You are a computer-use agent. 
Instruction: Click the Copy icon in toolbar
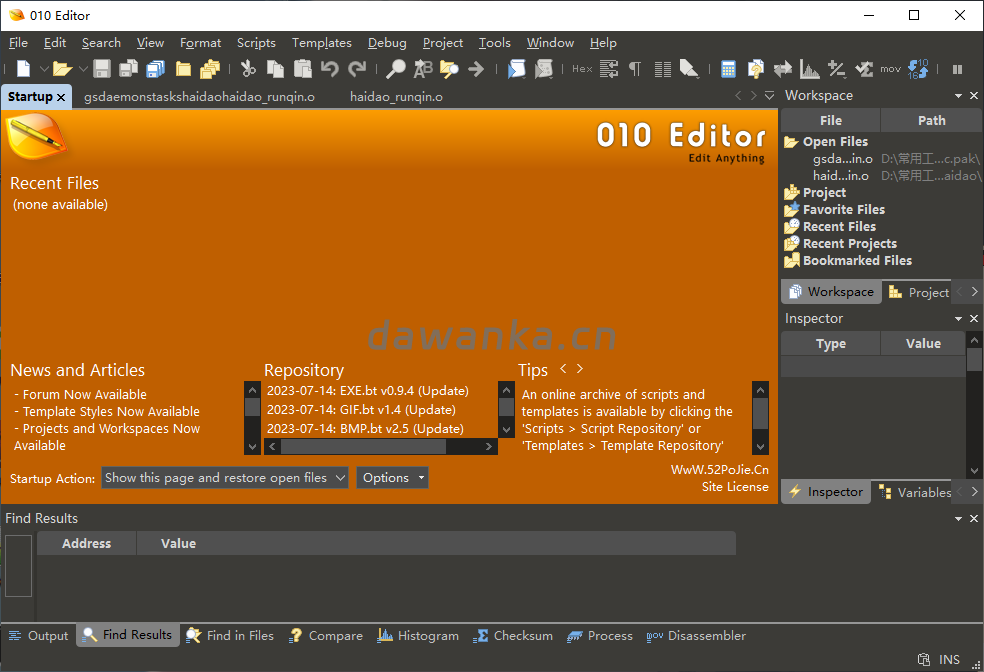(x=275, y=68)
